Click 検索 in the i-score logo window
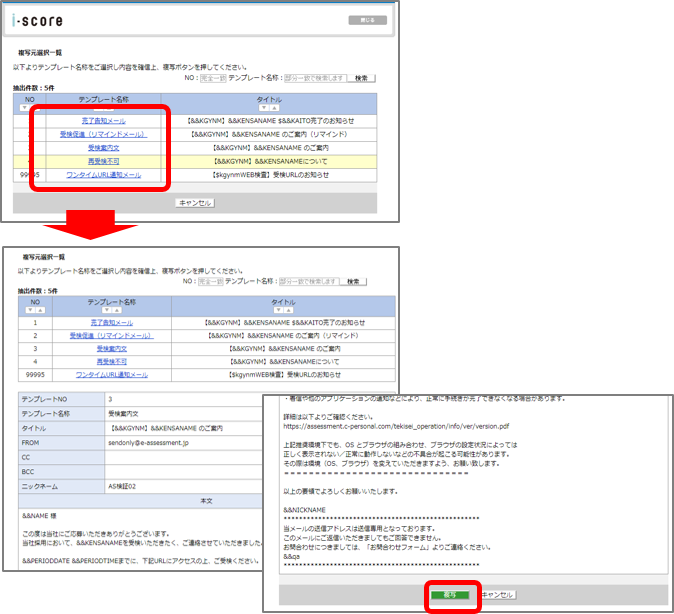This screenshot has height=614, width=674. [x=361, y=78]
